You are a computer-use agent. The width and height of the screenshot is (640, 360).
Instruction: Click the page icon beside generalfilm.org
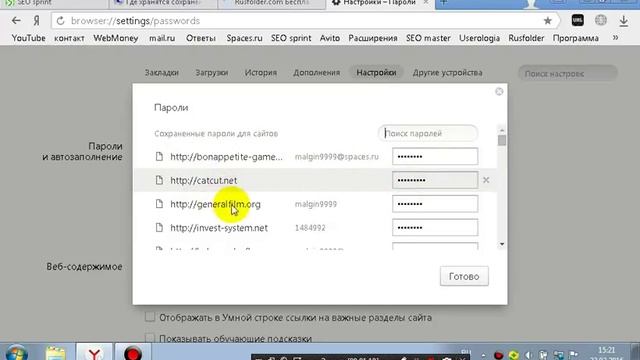tap(159, 204)
